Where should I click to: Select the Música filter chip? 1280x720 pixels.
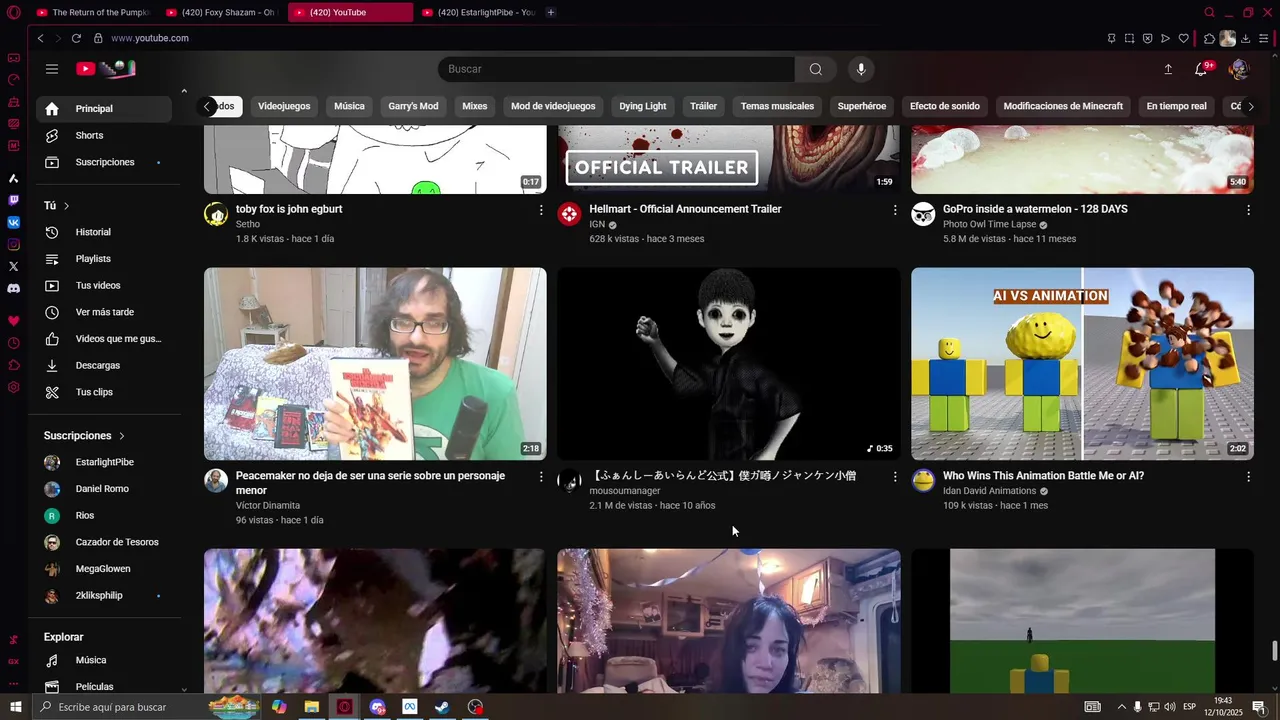coord(349,106)
